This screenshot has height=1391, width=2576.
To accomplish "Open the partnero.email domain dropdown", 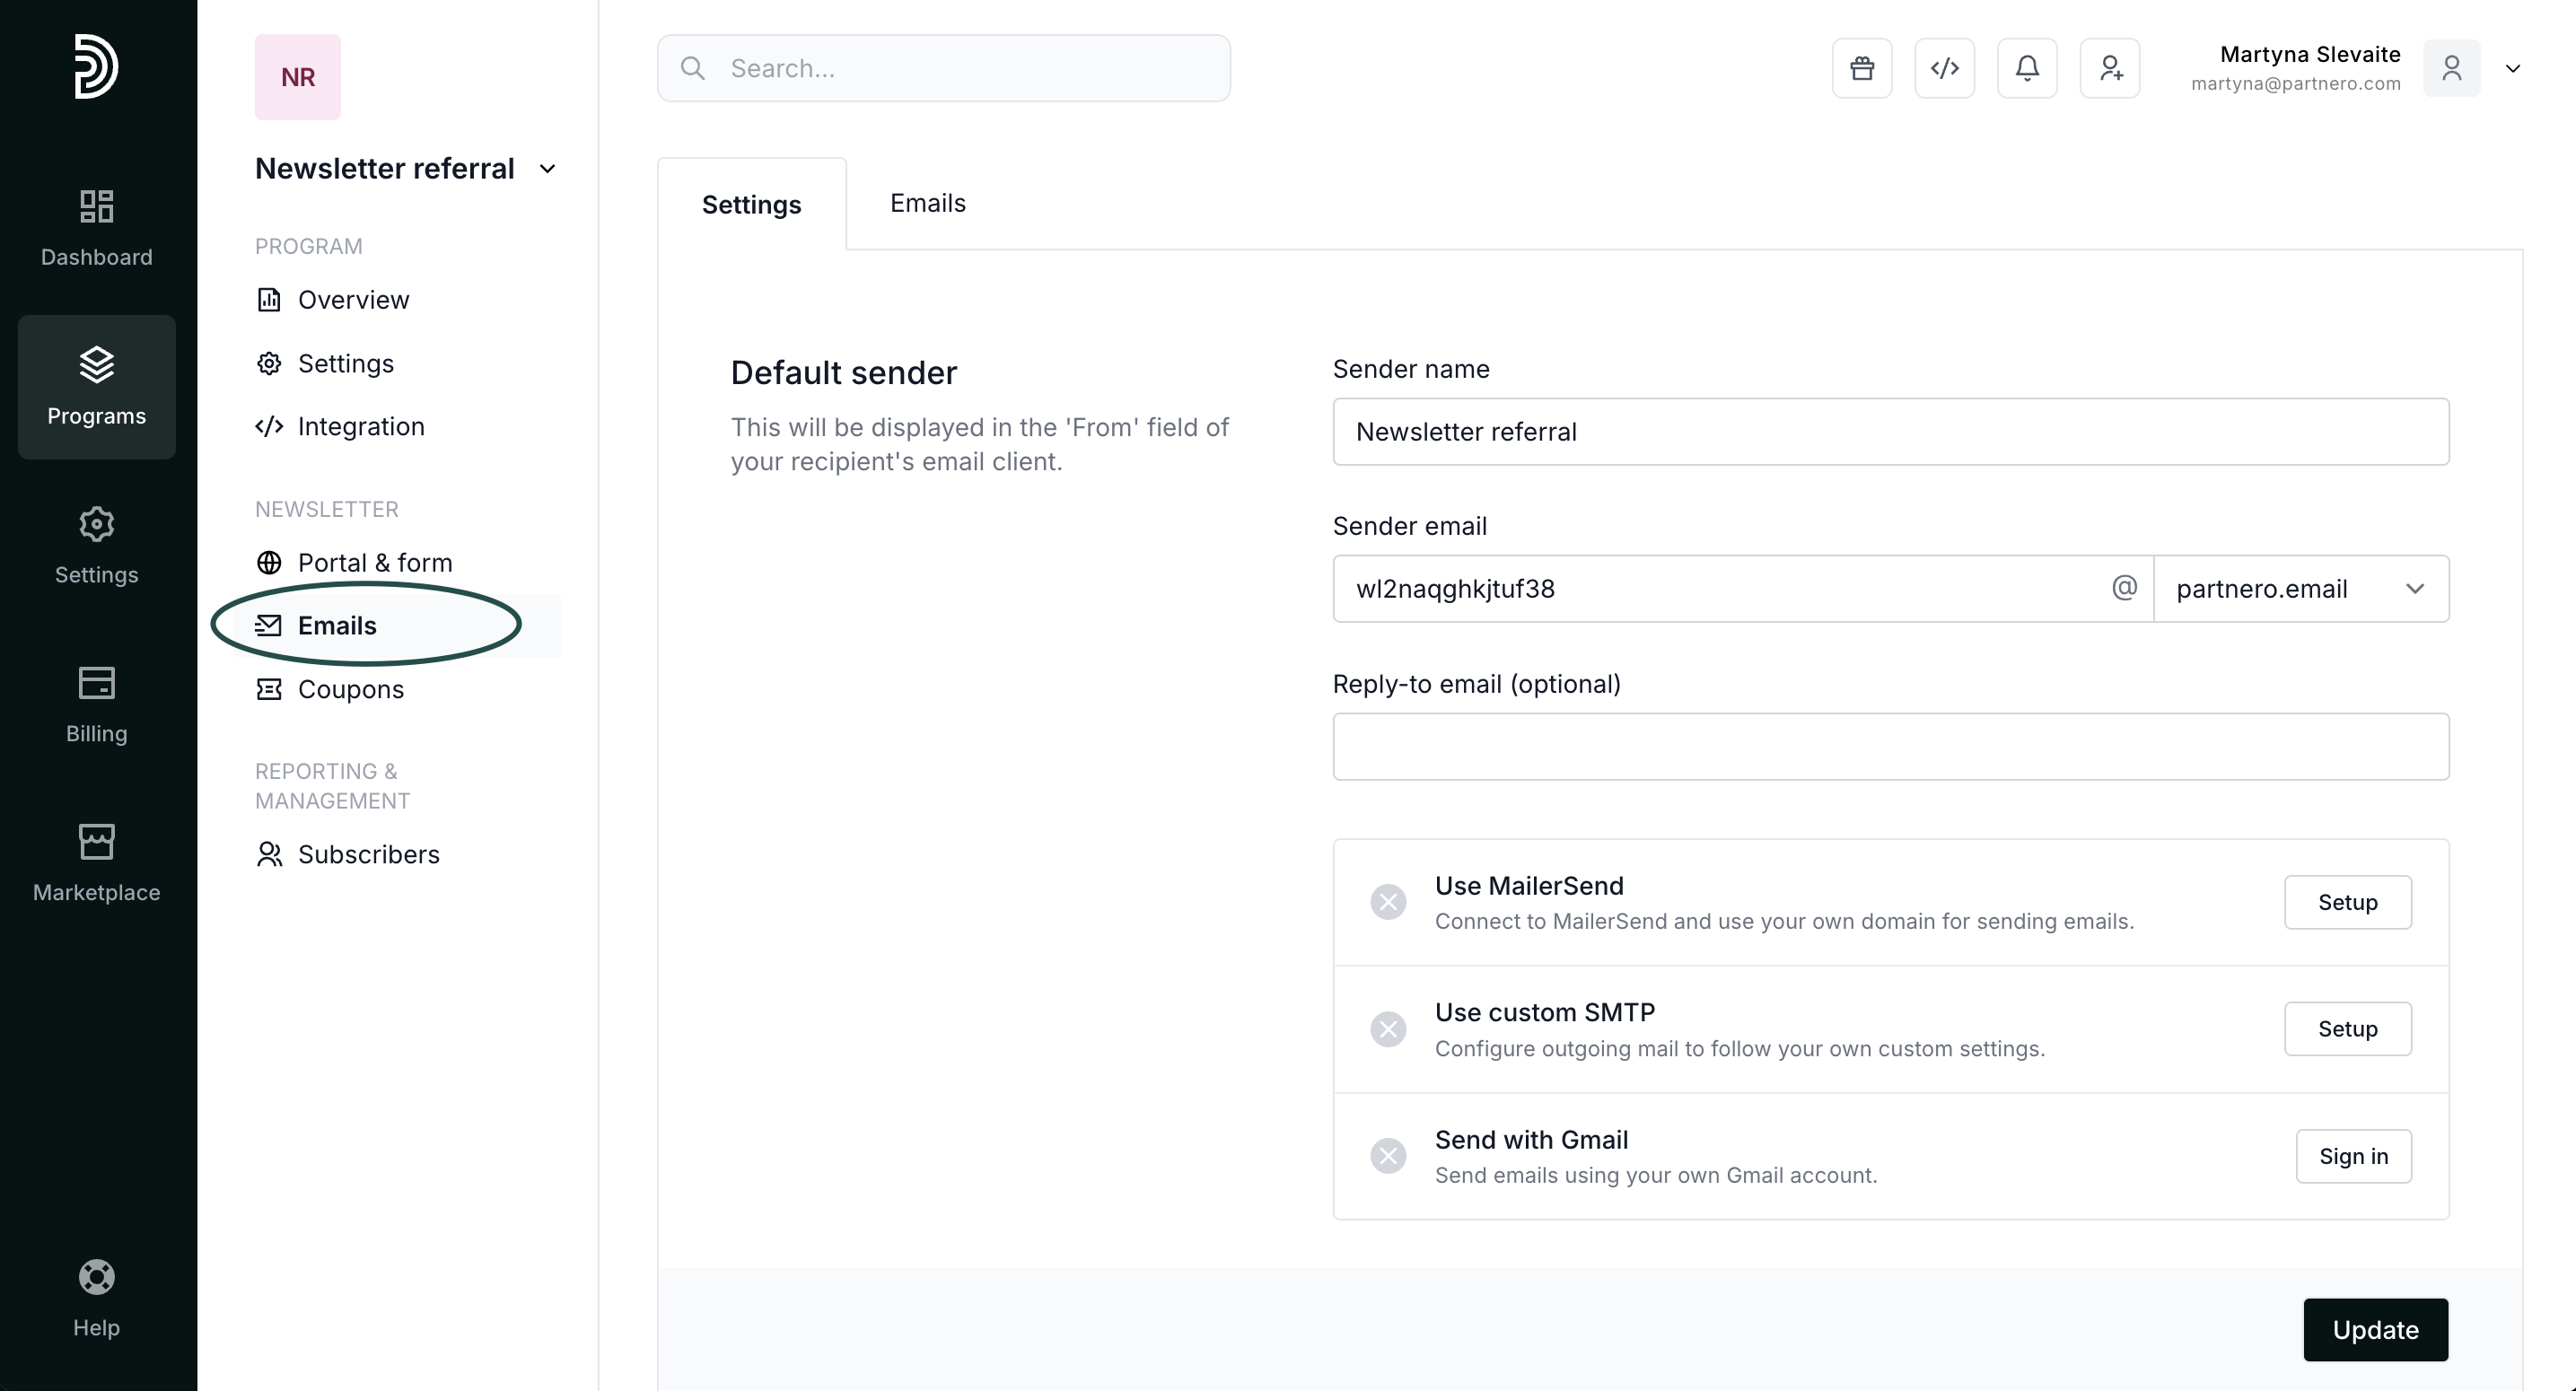I will click(x=2300, y=589).
